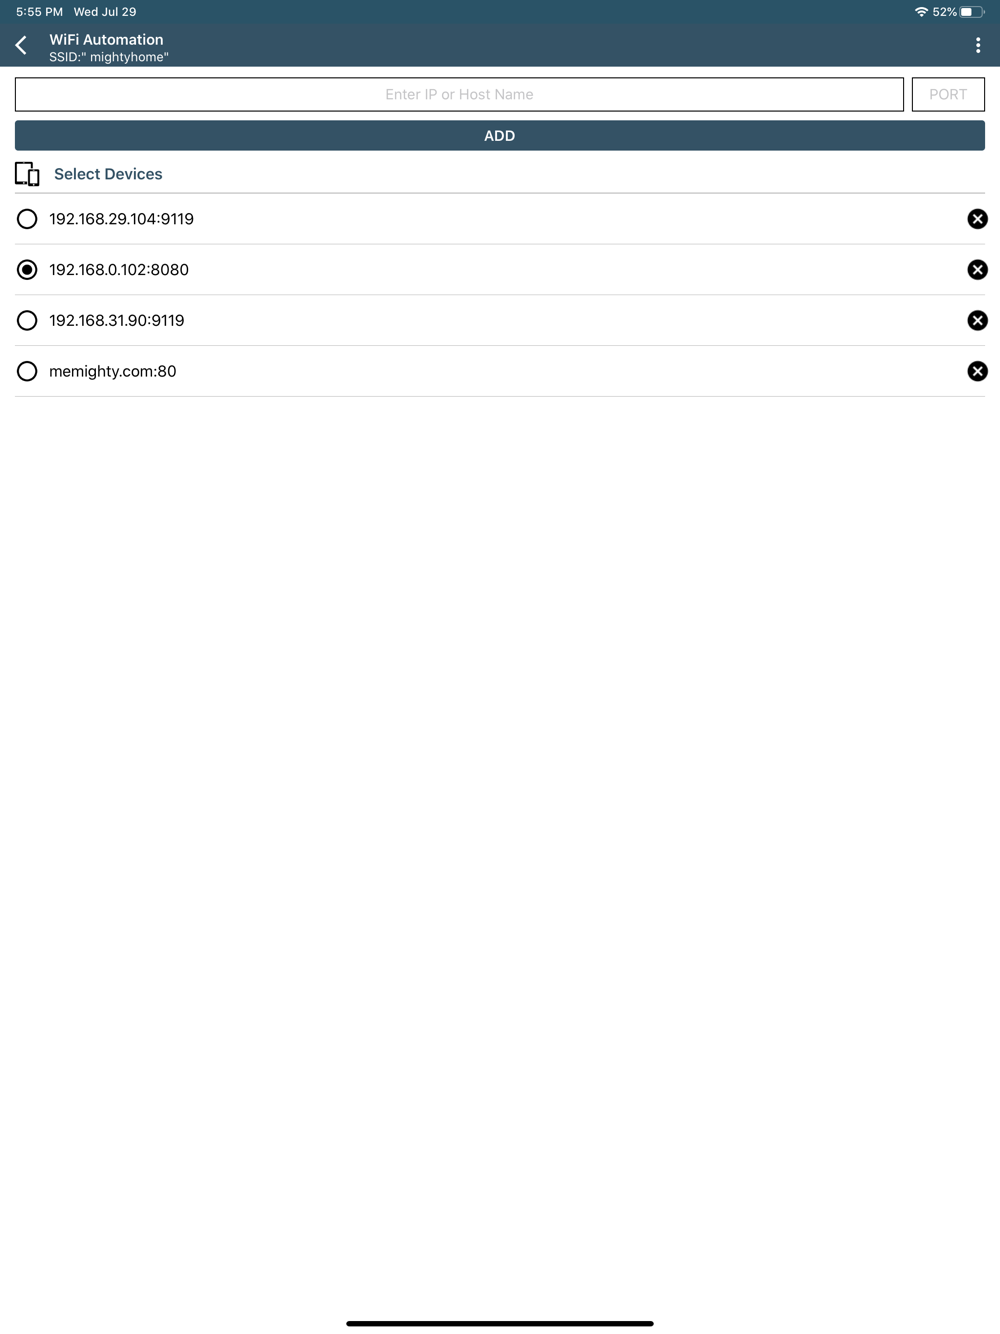Tap the Select Devices heading
Viewport: 1000px width, 1334px height.
pos(108,174)
